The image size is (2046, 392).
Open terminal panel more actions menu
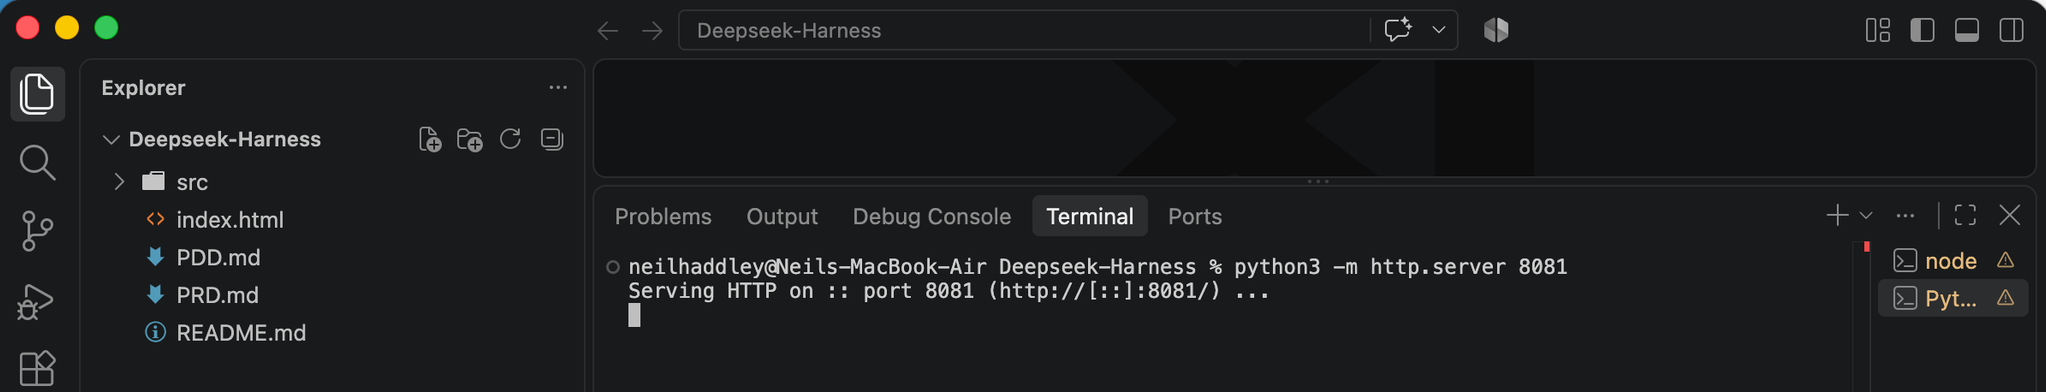[1906, 215]
